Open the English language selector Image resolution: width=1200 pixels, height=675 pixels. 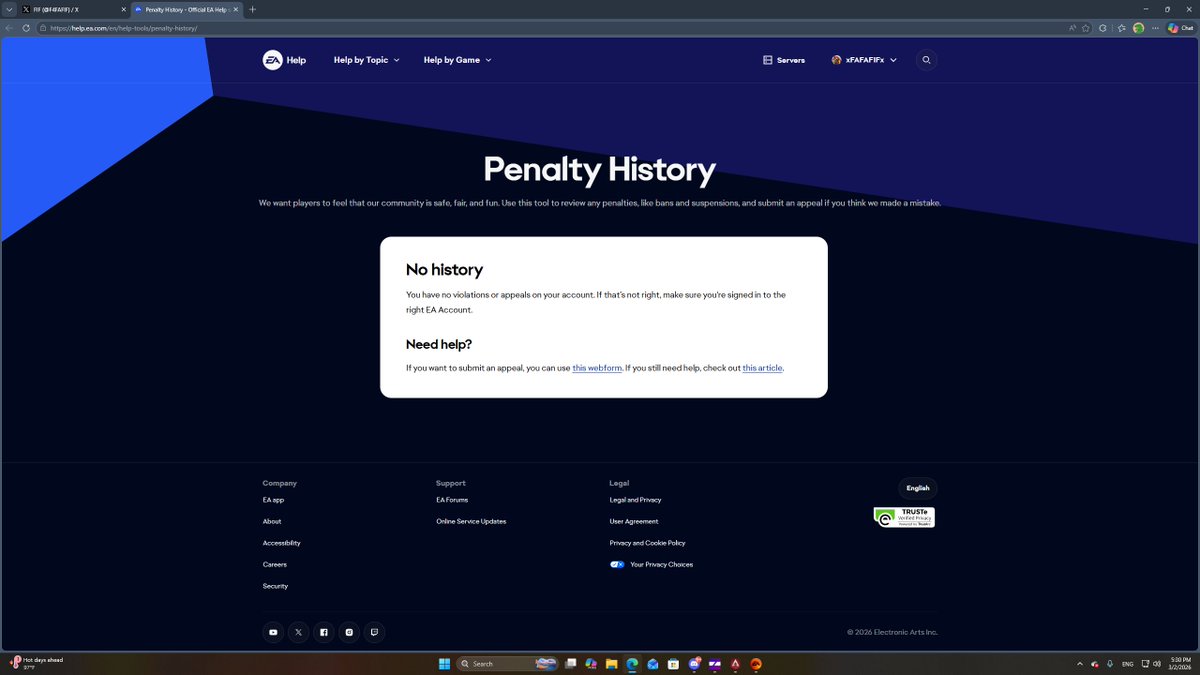918,488
